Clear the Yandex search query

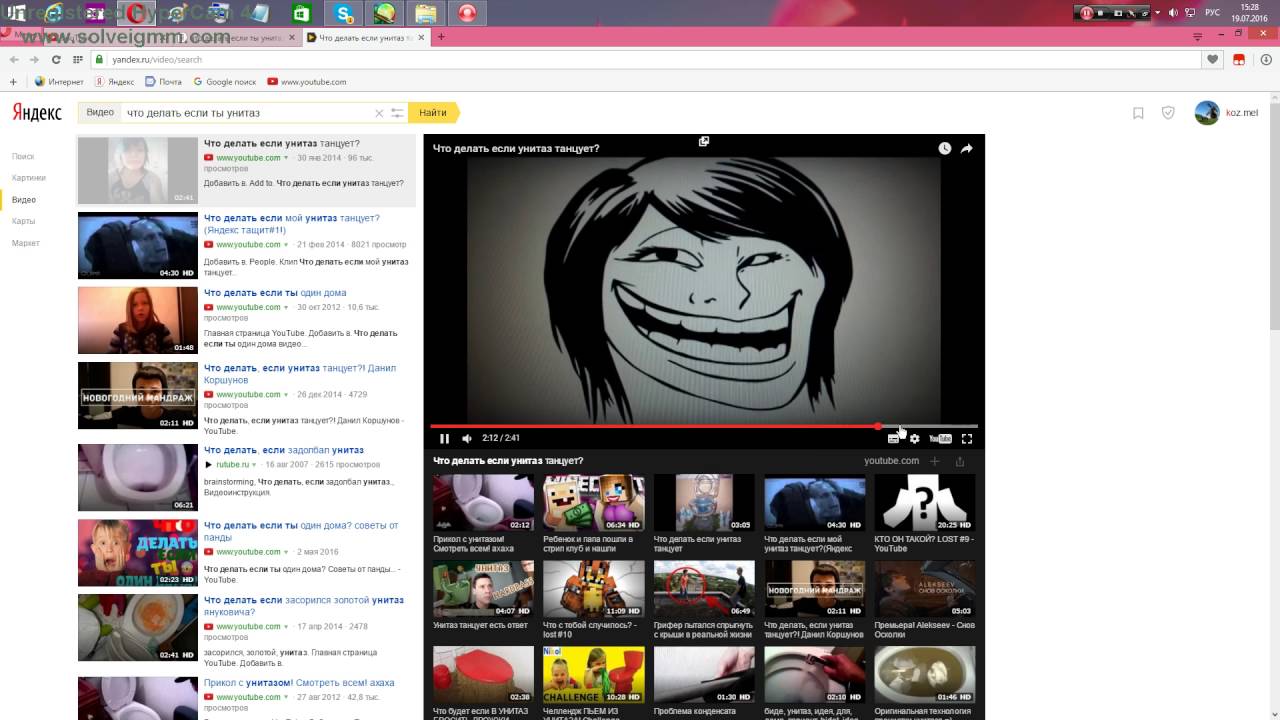click(x=379, y=113)
